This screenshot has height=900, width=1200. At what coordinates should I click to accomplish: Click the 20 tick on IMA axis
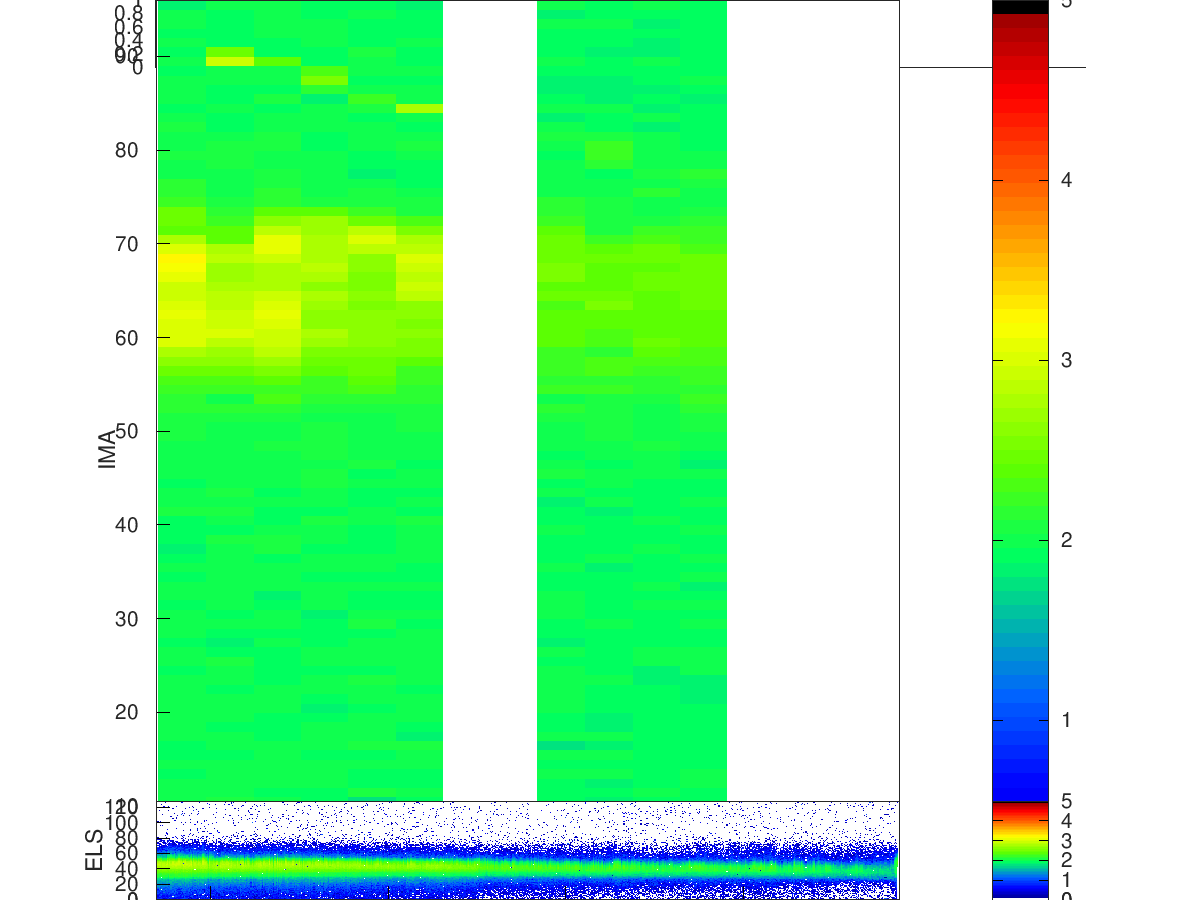(x=127, y=712)
